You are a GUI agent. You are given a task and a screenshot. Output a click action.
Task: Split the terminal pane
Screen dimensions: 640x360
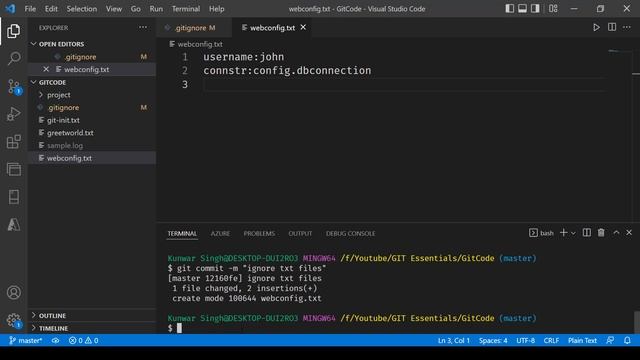[x=587, y=233]
